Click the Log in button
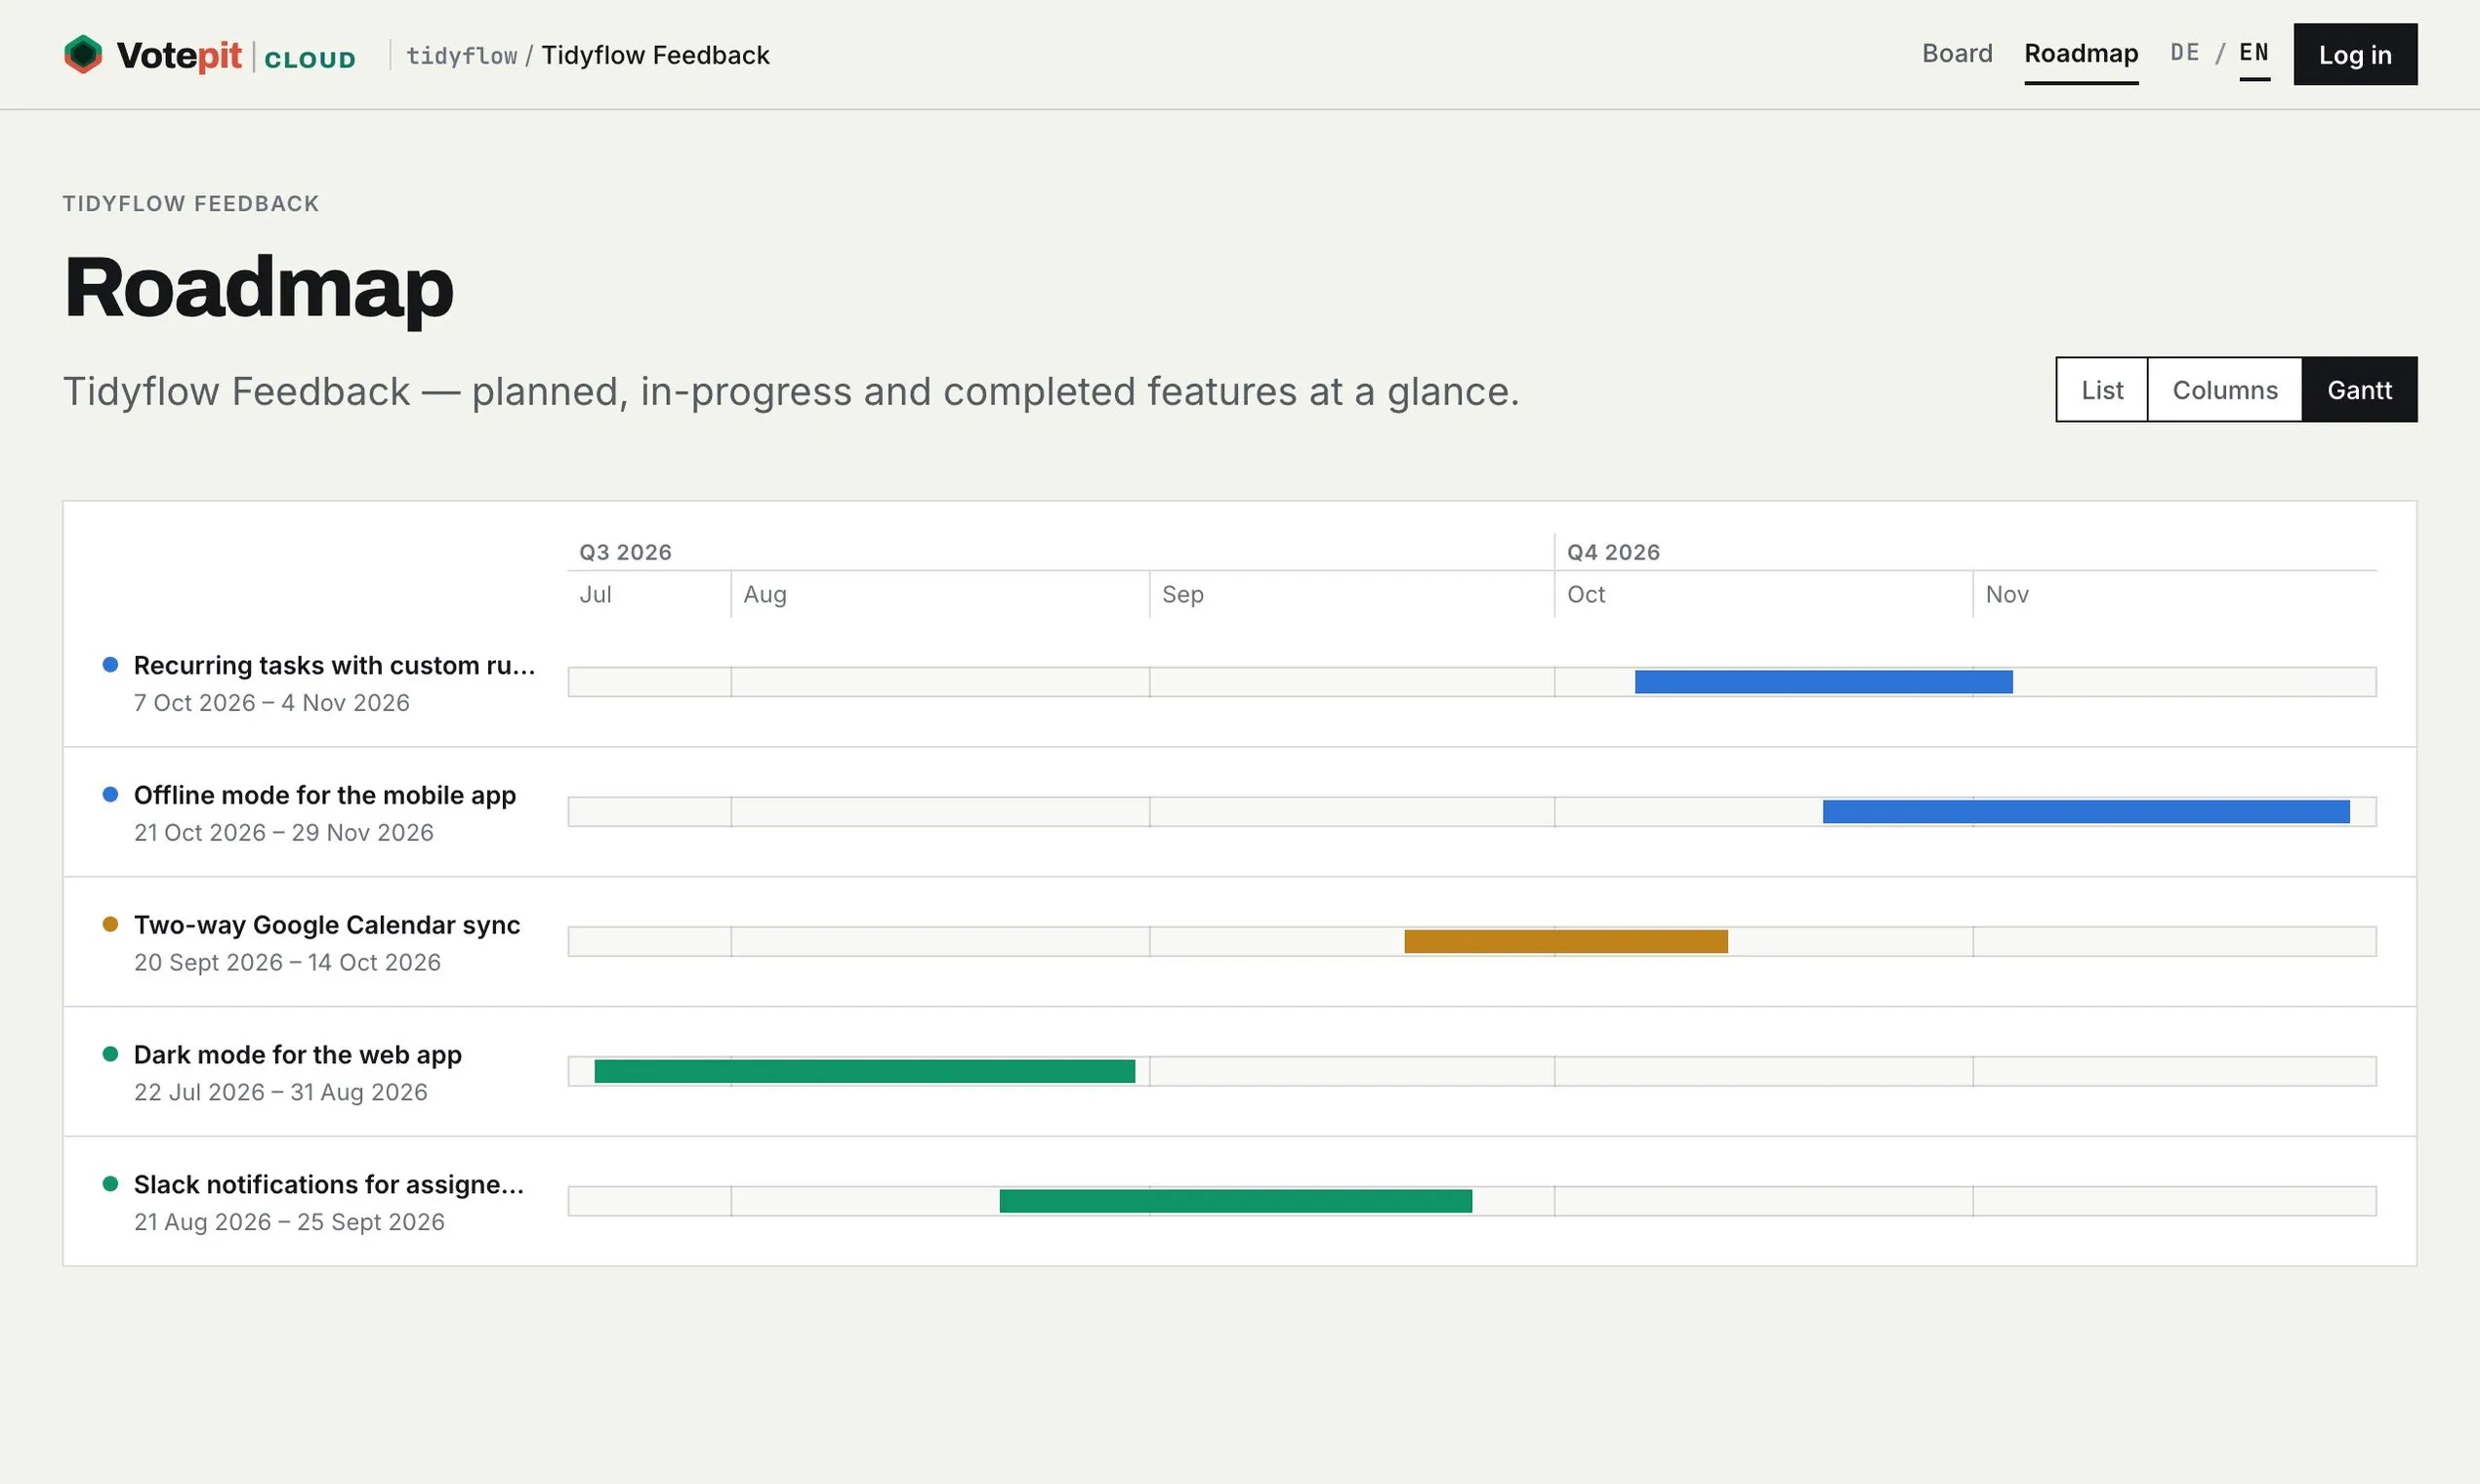This screenshot has height=1484, width=2480. click(x=2355, y=55)
